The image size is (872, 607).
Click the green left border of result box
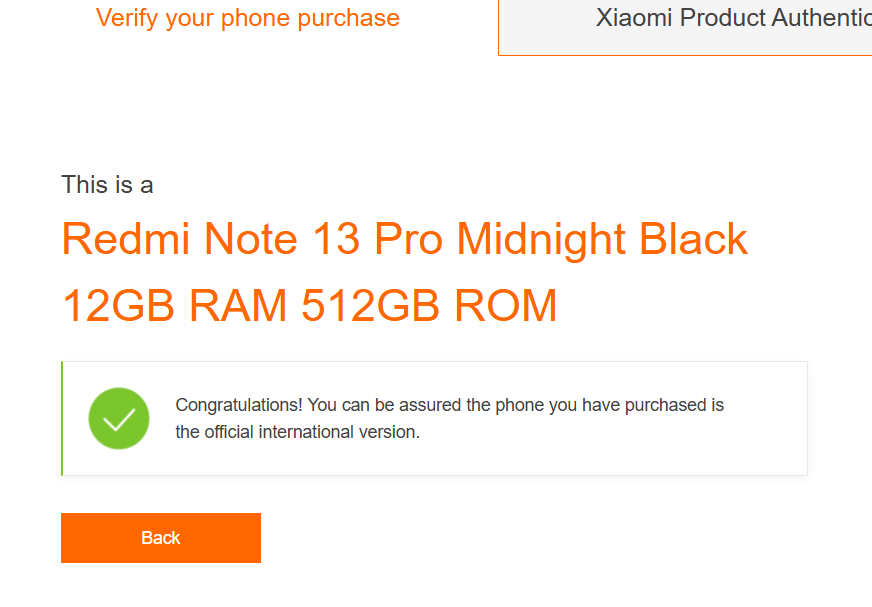coord(62,418)
